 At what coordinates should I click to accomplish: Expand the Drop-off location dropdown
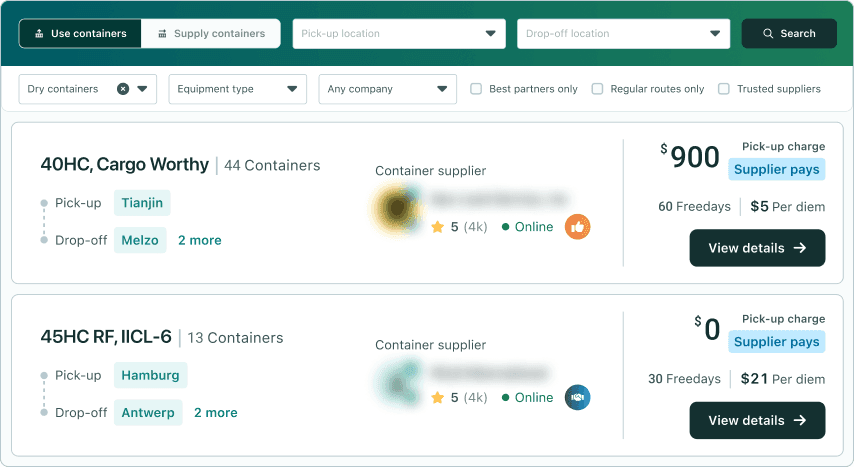coord(623,33)
